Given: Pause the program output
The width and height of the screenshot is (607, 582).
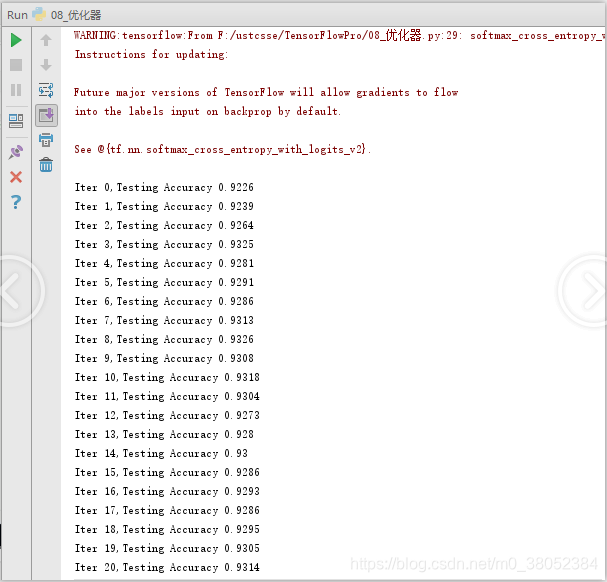Looking at the screenshot, I should (16, 90).
